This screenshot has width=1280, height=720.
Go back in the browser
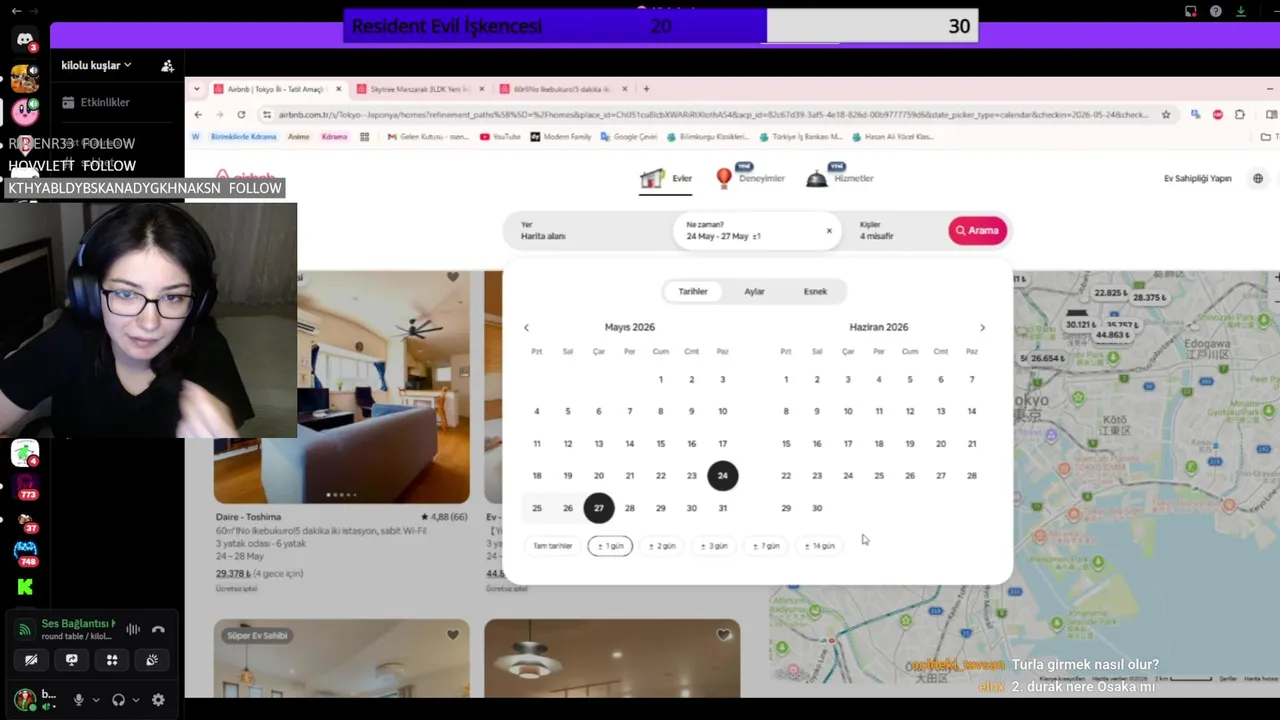click(198, 115)
